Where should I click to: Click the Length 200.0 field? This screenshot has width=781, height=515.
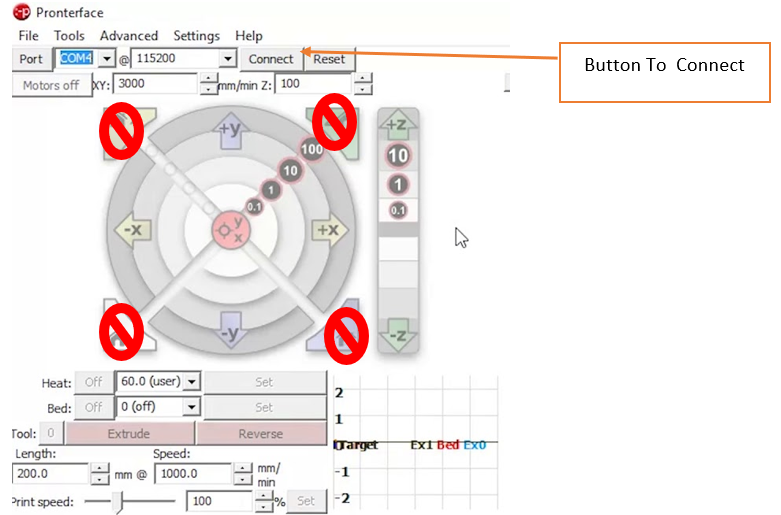click(51, 474)
